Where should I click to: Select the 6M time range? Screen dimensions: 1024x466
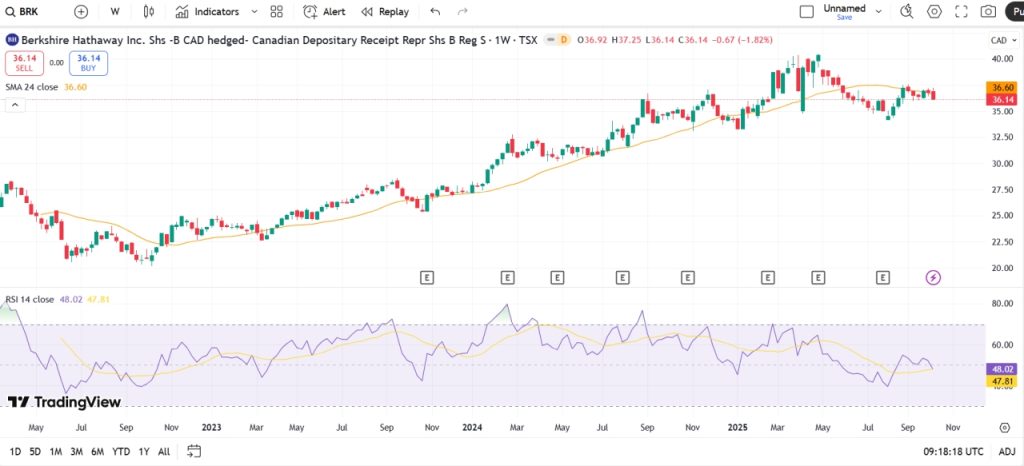98,451
